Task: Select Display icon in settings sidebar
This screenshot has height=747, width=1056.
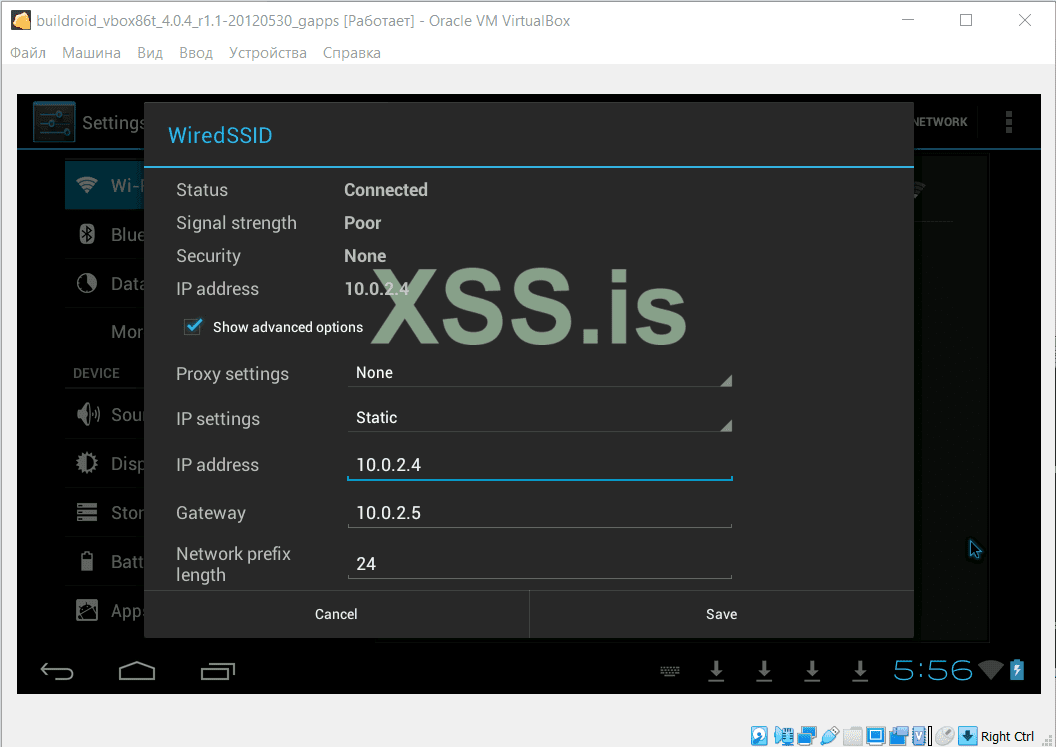Action: (87, 463)
